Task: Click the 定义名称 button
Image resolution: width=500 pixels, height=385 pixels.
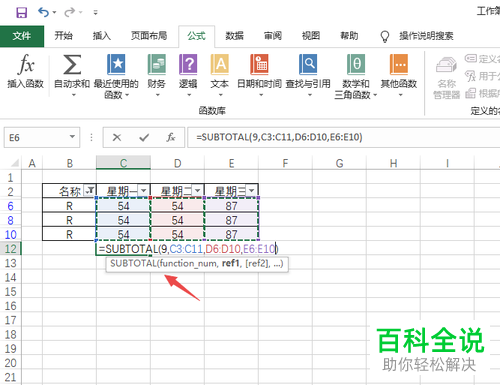Action: (x=482, y=59)
